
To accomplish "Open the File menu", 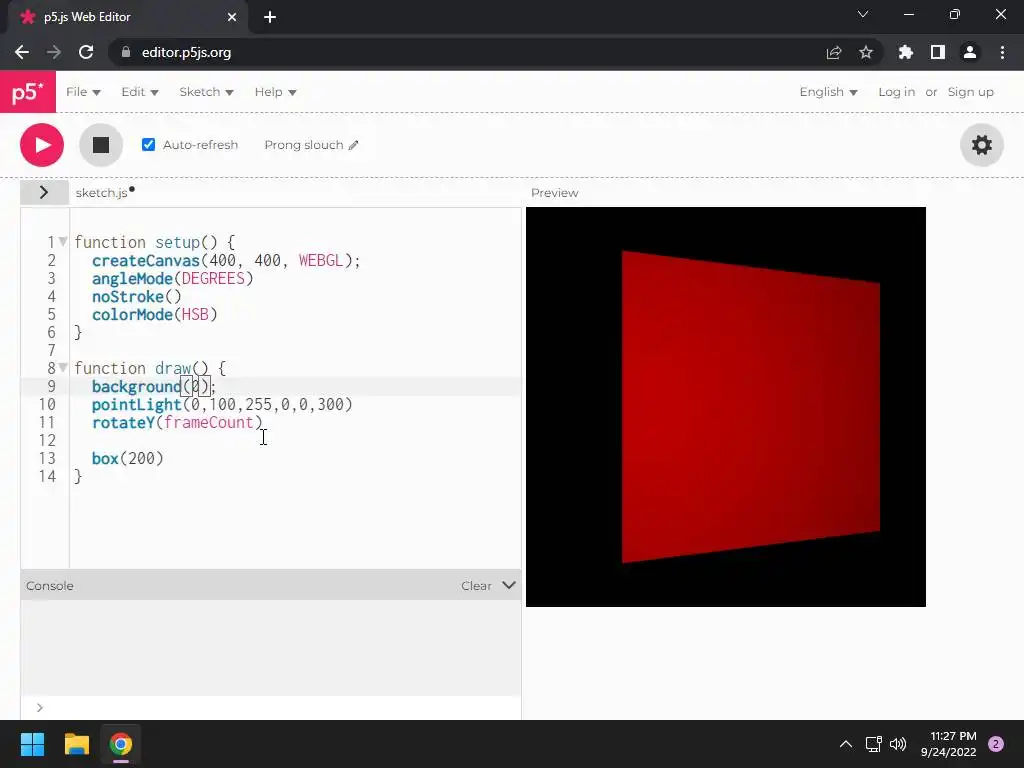I will point(83,92).
